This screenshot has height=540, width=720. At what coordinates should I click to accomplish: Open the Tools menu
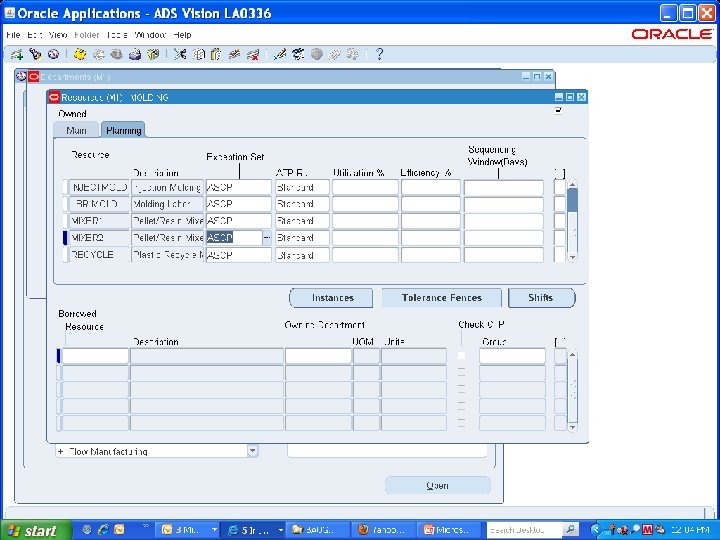pos(117,35)
